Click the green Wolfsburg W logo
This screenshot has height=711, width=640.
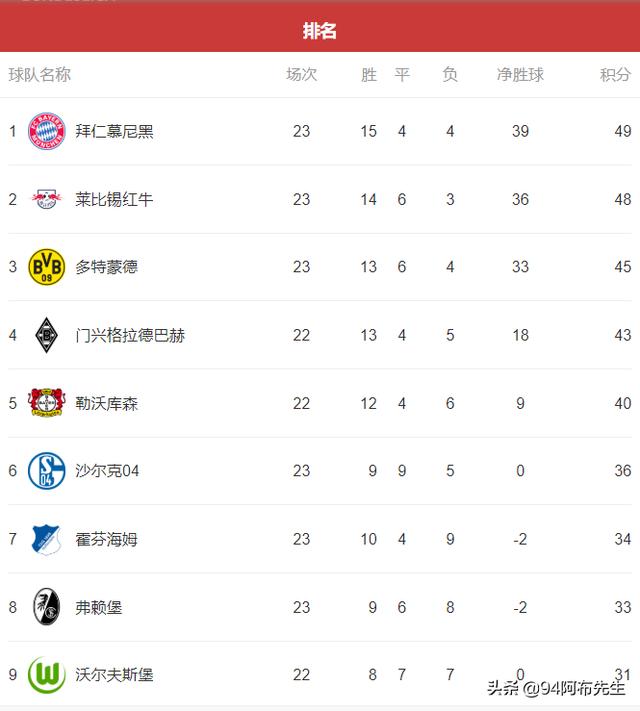(x=47, y=675)
